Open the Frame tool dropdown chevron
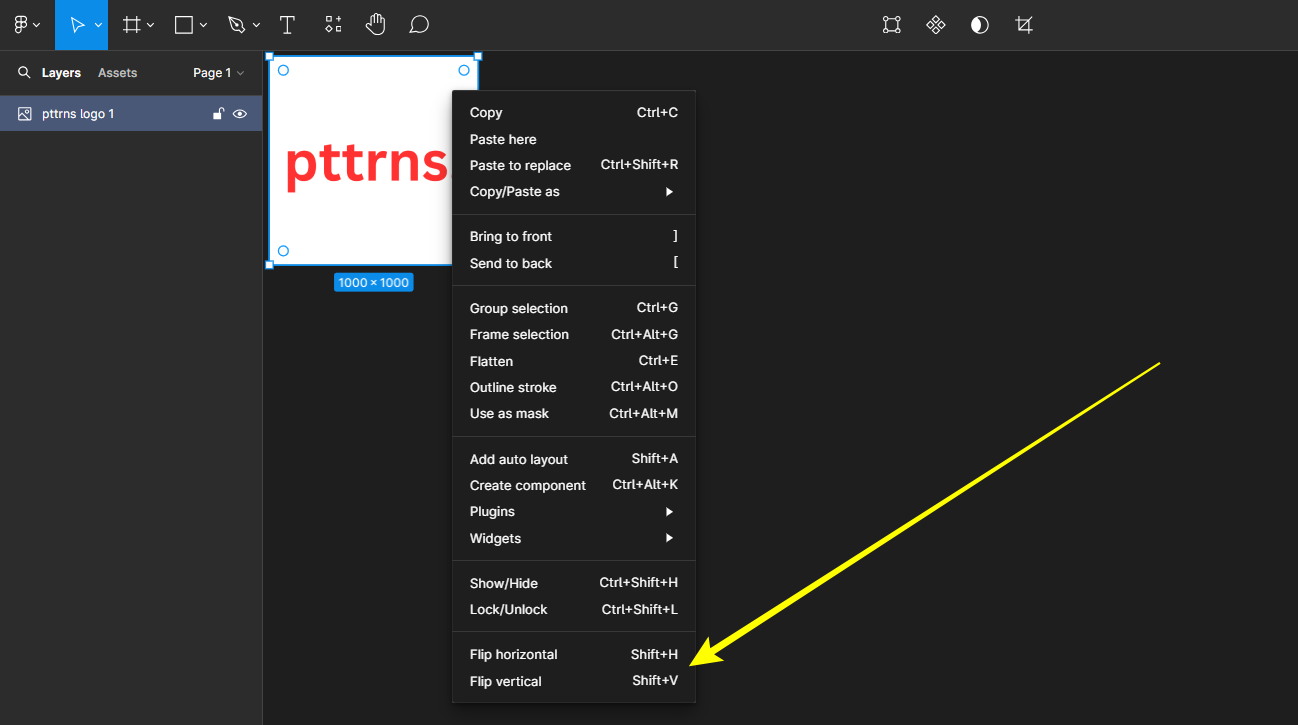 tap(151, 25)
